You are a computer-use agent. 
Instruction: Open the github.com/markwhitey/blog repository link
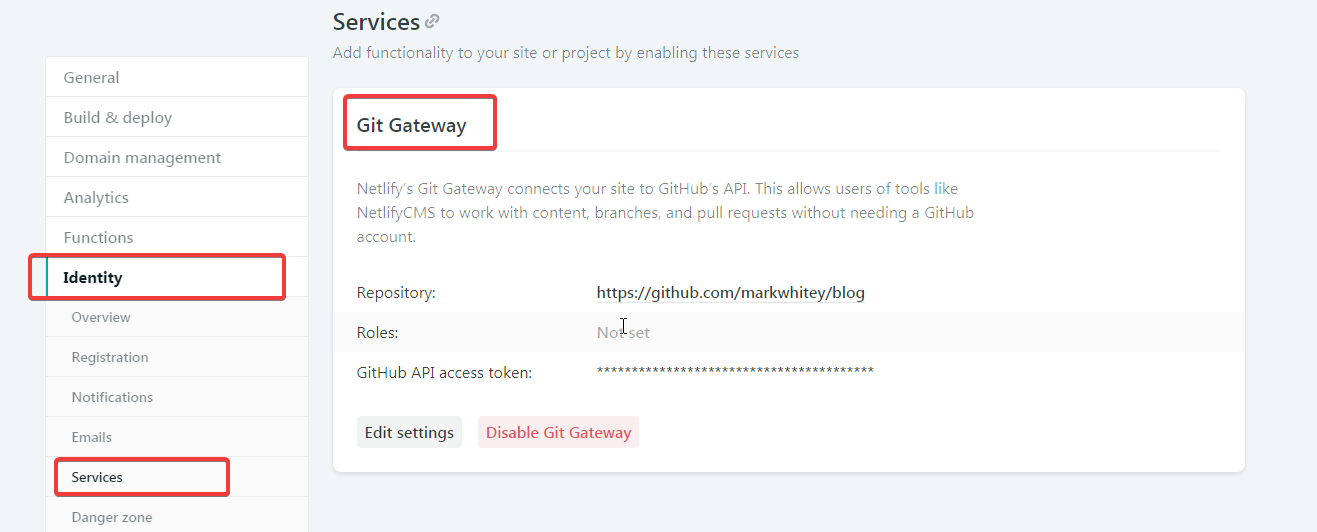pos(731,293)
